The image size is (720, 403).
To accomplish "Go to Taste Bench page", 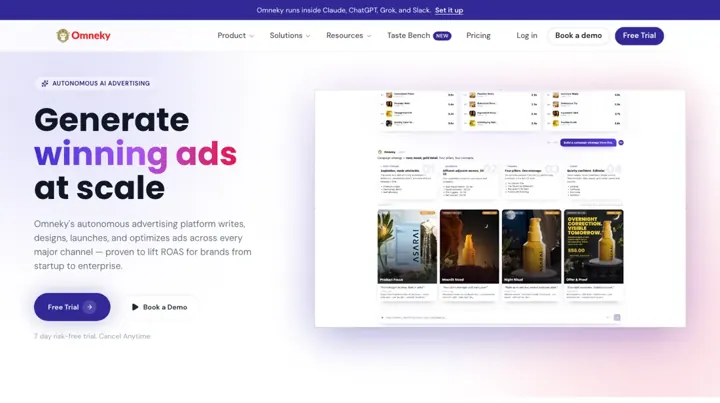I will (x=409, y=35).
